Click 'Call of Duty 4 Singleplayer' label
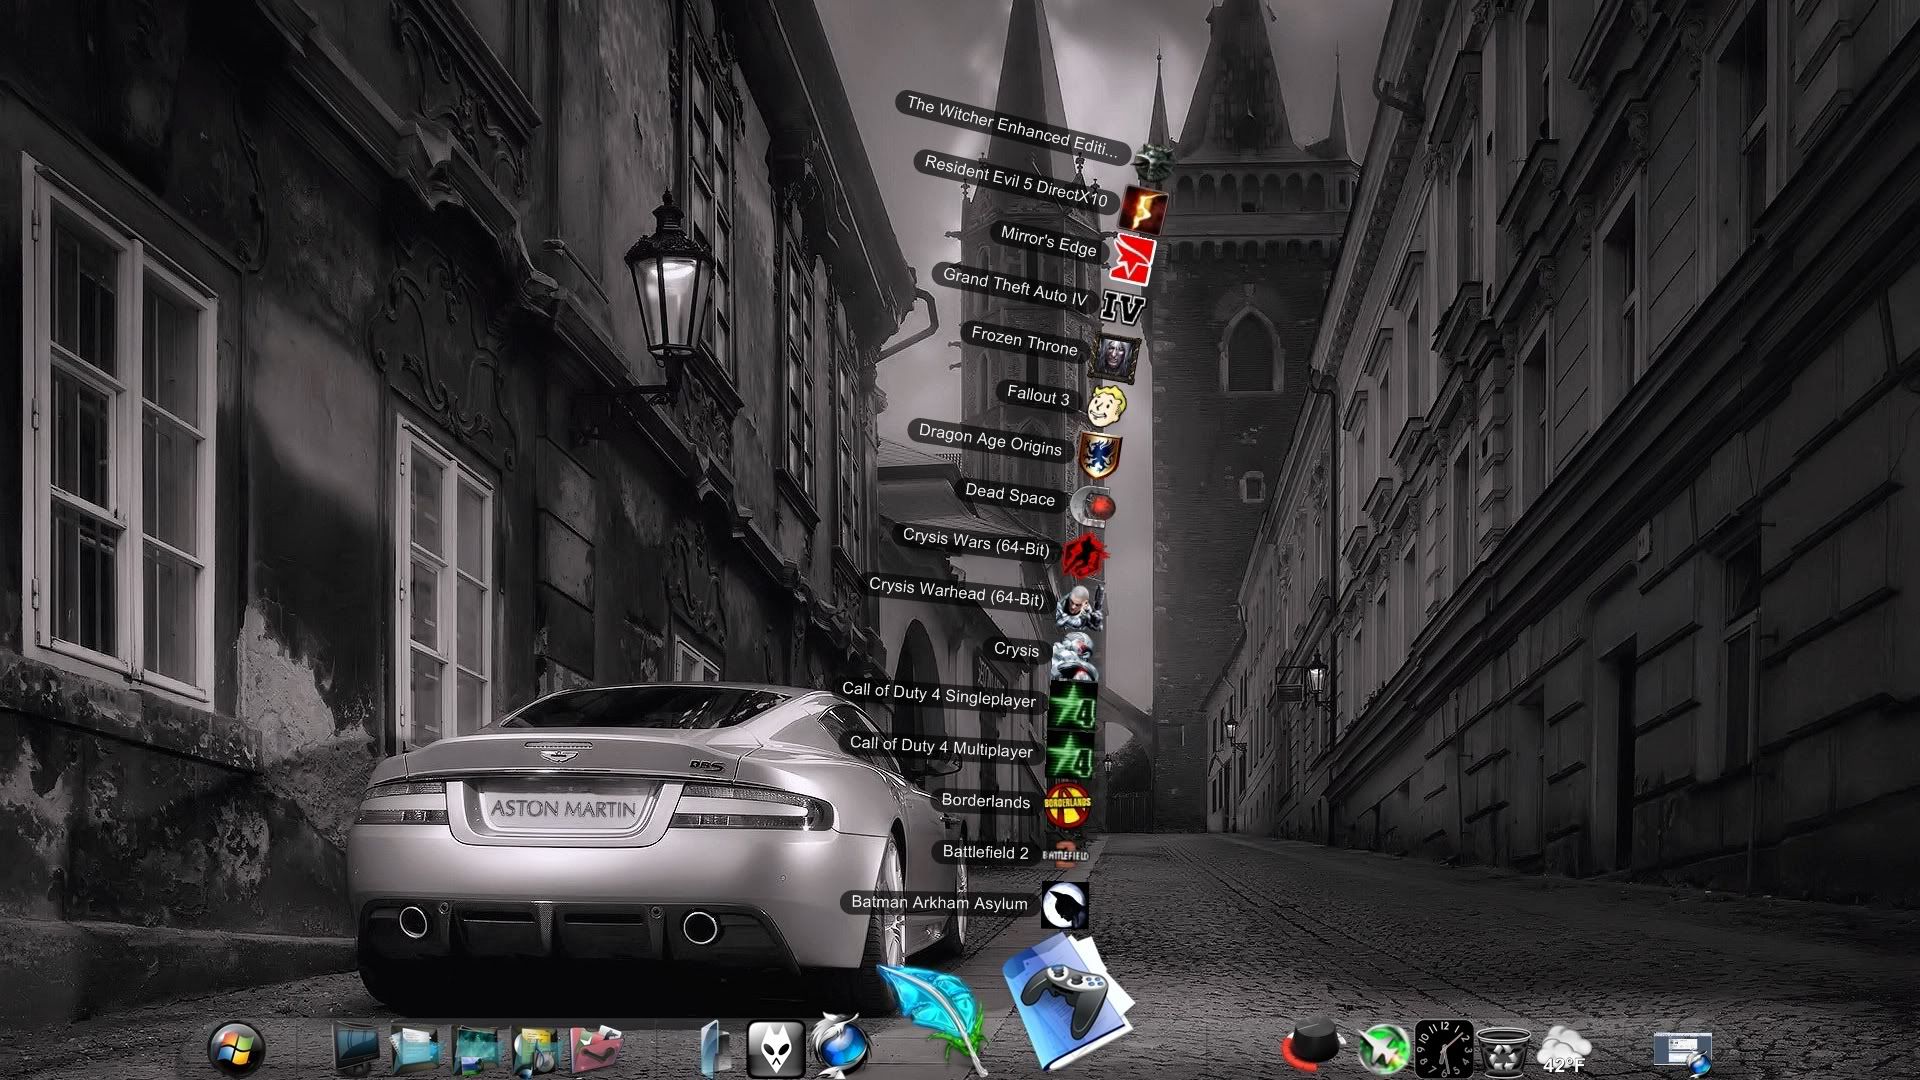1920x1080 pixels. tap(939, 695)
